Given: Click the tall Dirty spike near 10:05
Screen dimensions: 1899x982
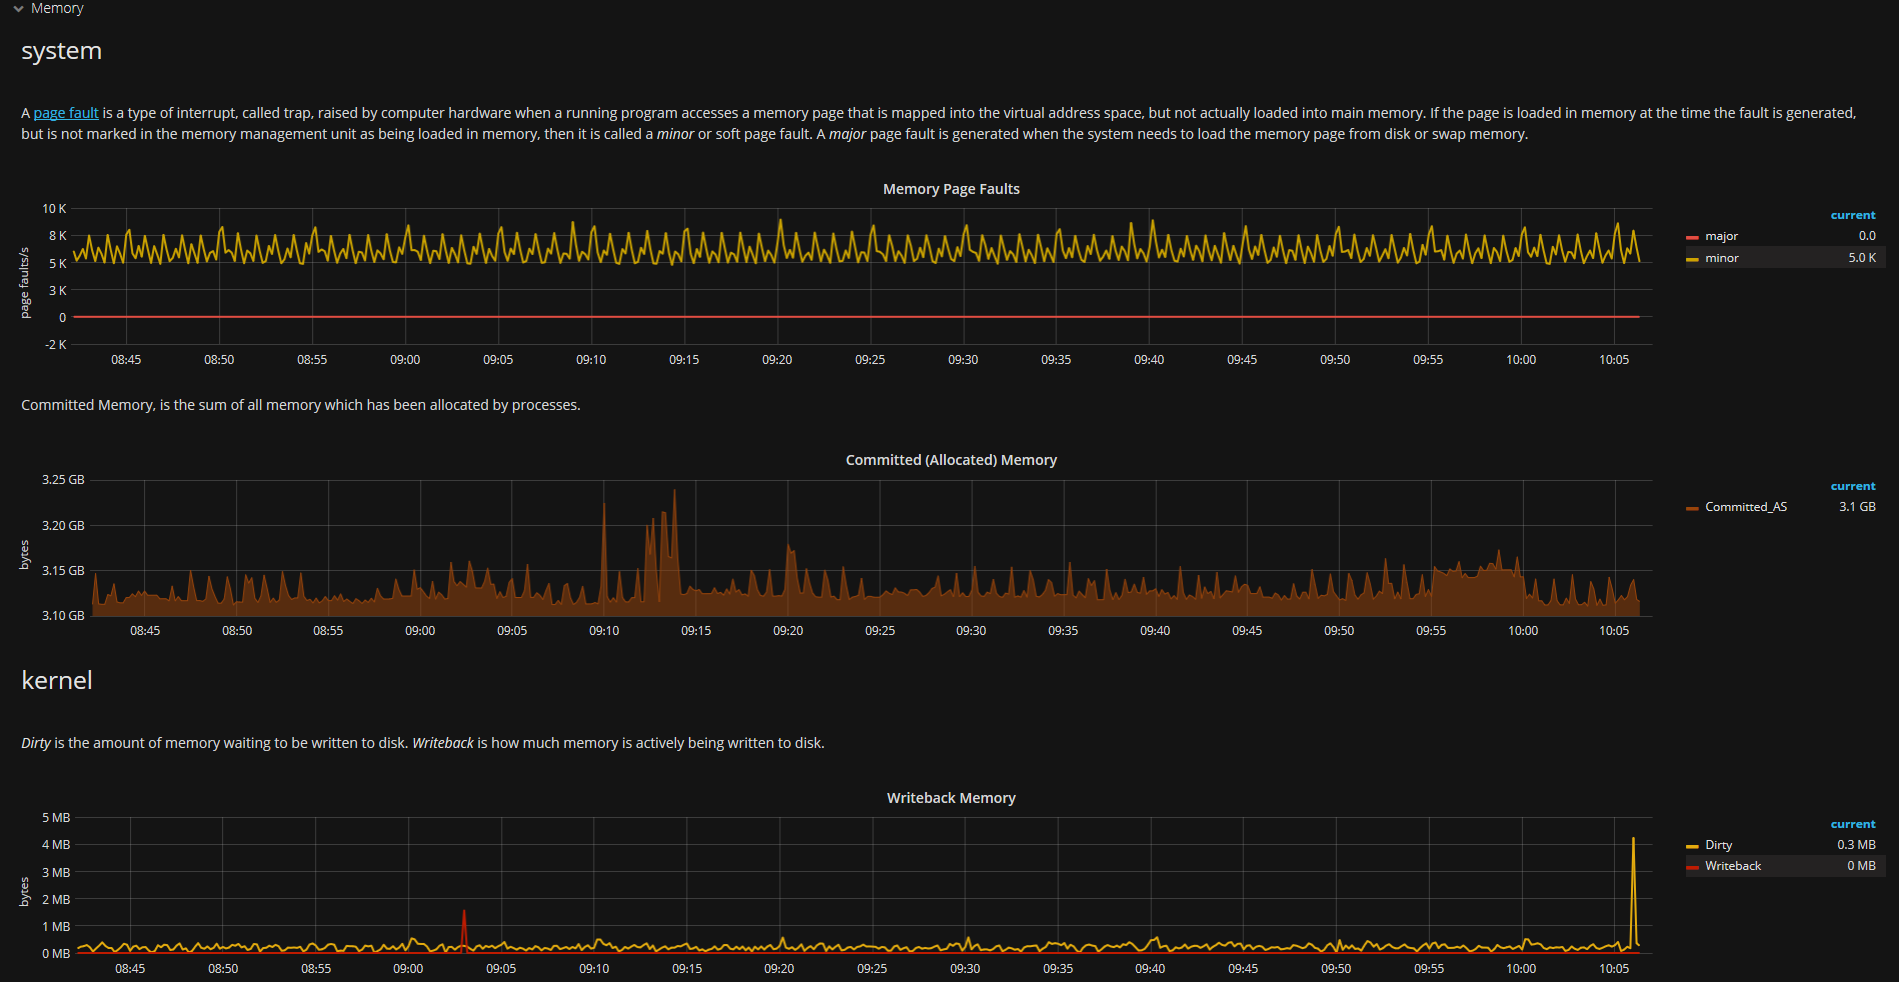Looking at the screenshot, I should (x=1633, y=890).
